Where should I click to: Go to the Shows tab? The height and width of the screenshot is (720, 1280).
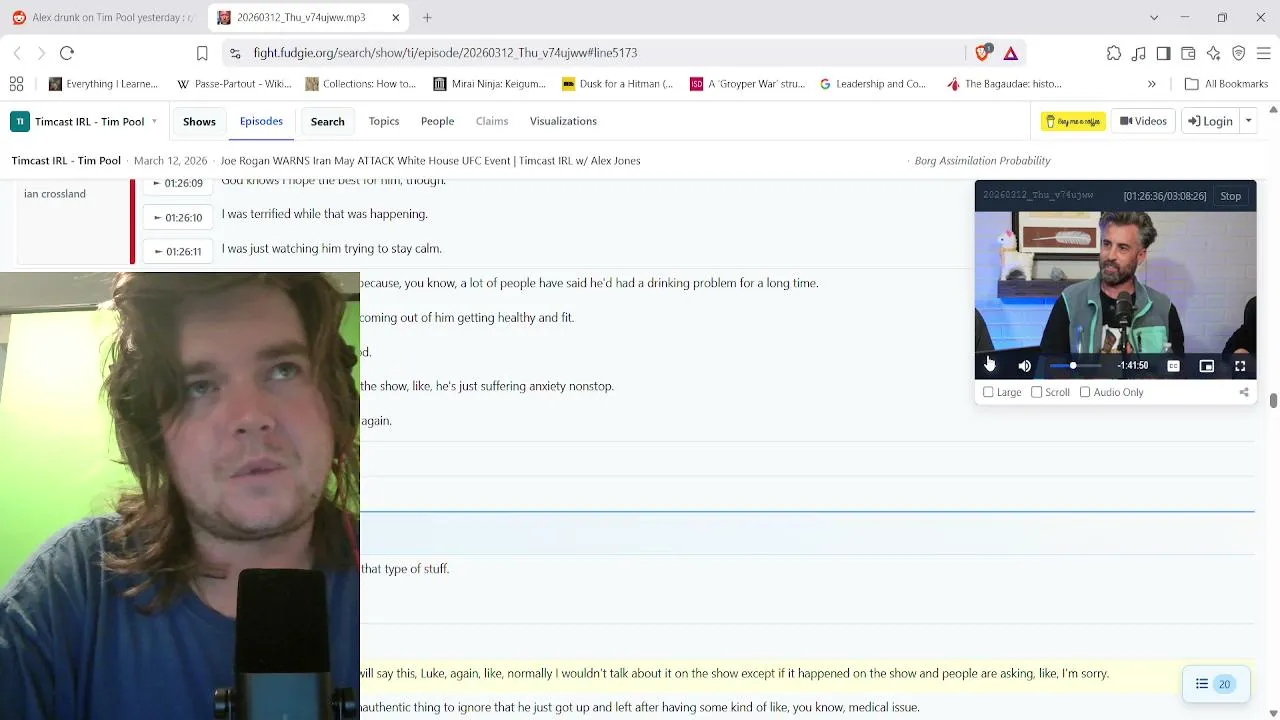coord(199,121)
